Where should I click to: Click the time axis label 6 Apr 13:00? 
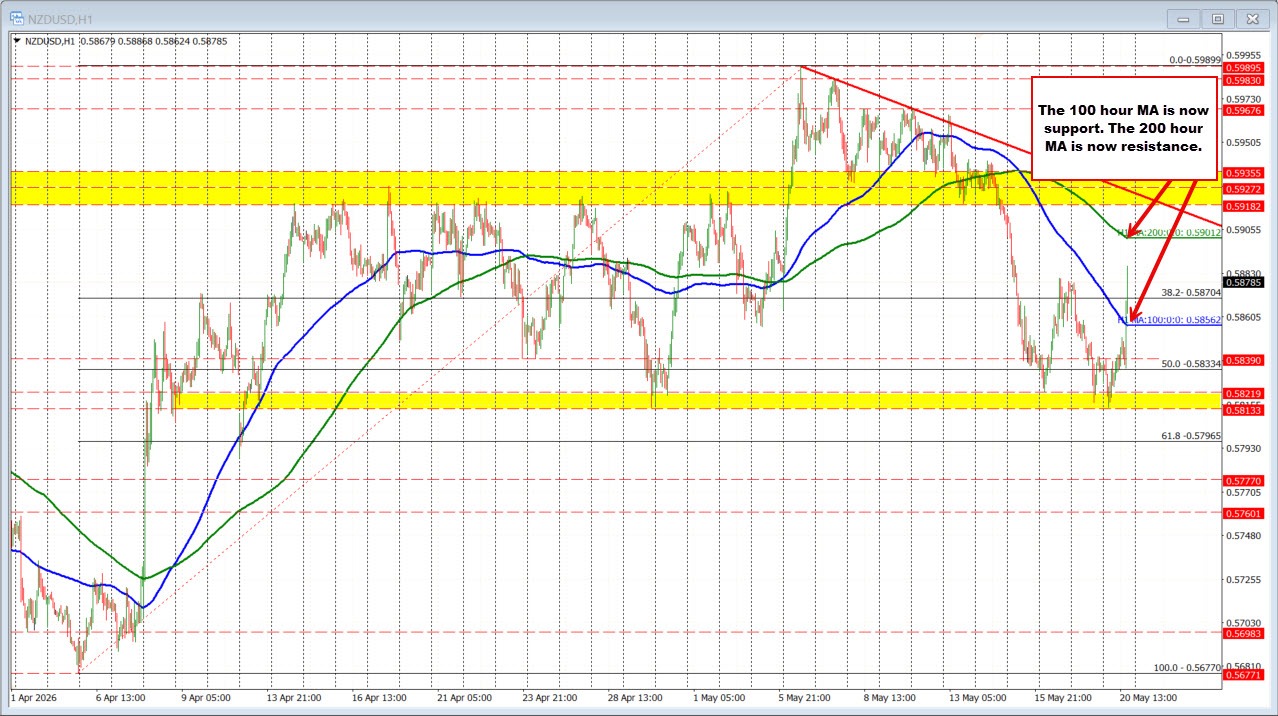coord(122,698)
